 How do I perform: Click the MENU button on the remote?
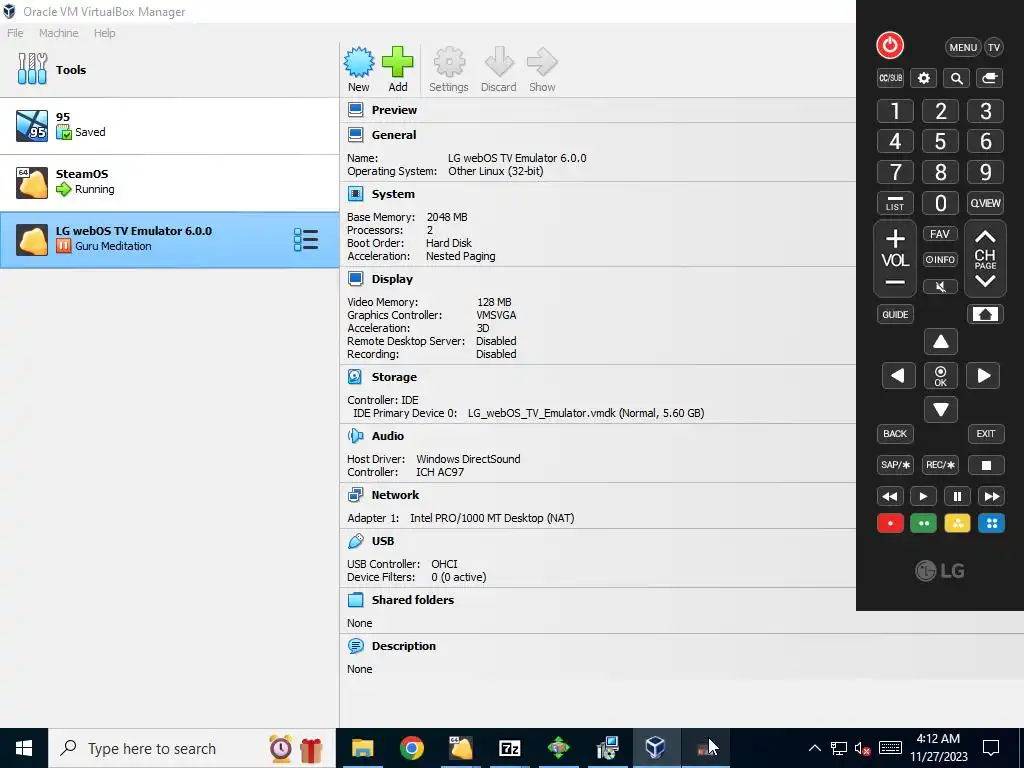[963, 47]
